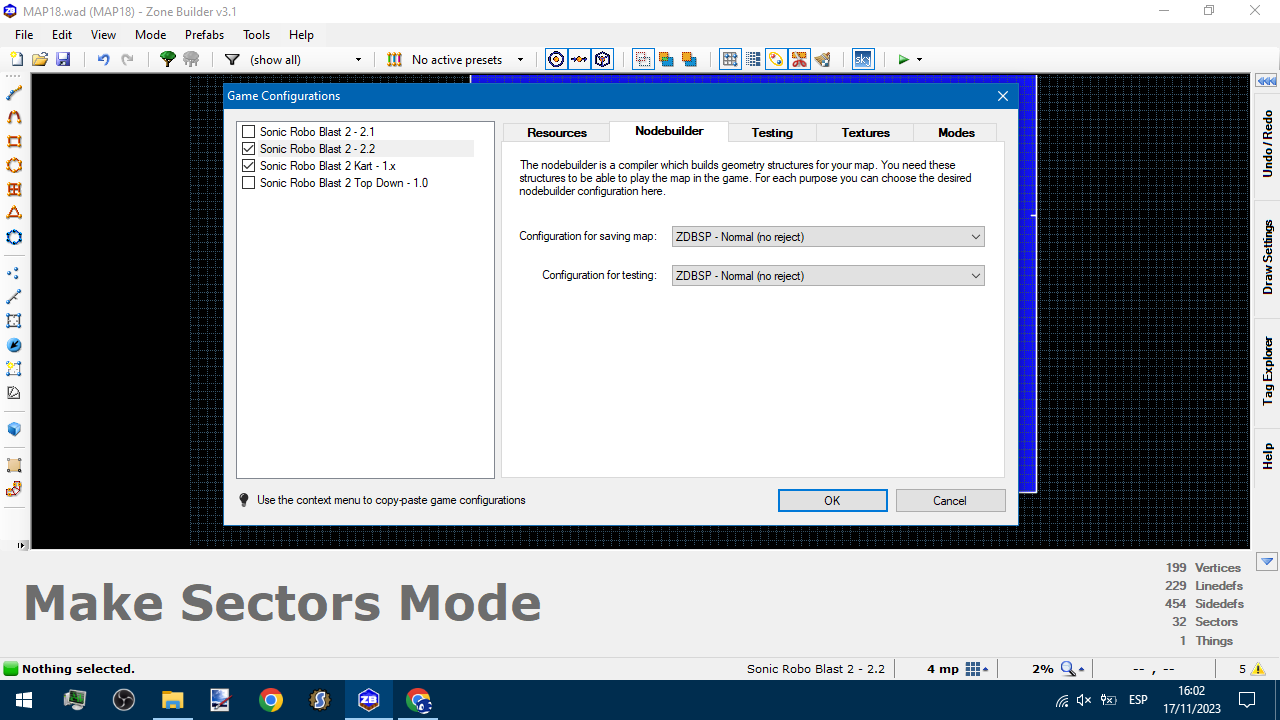Open the File menu
The image size is (1280, 720).
pyautogui.click(x=24, y=34)
